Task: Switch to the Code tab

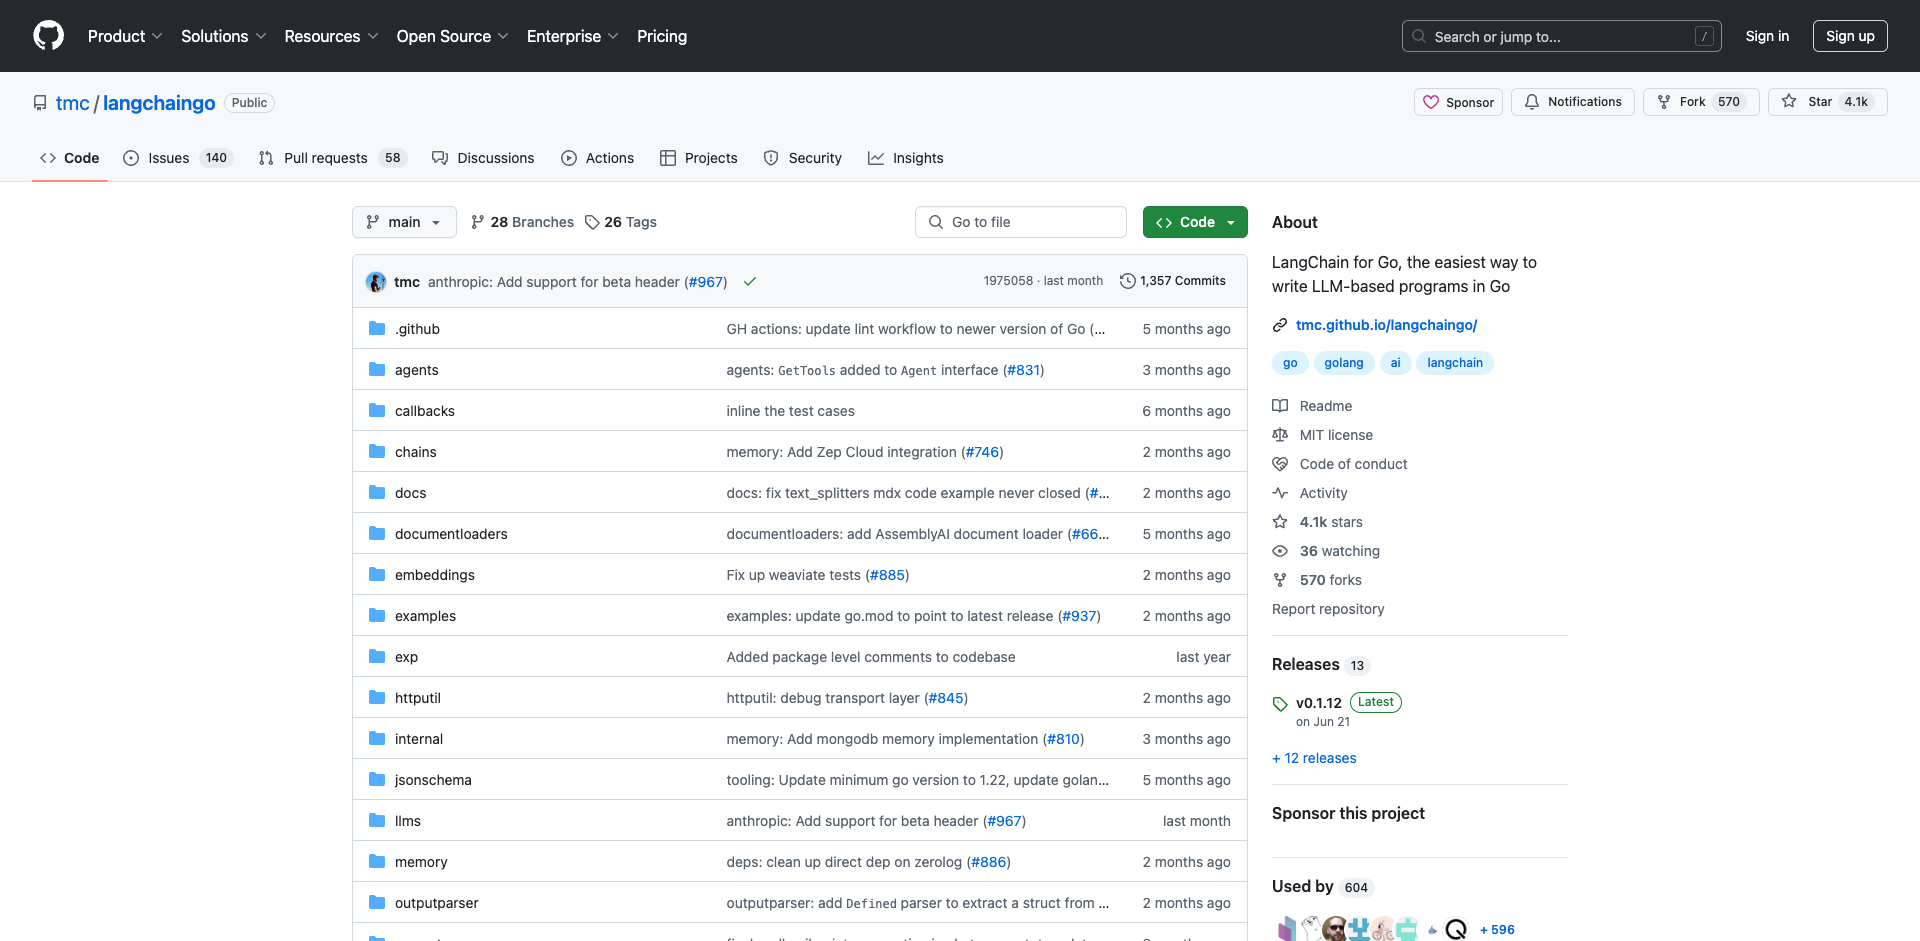Action: coord(70,158)
